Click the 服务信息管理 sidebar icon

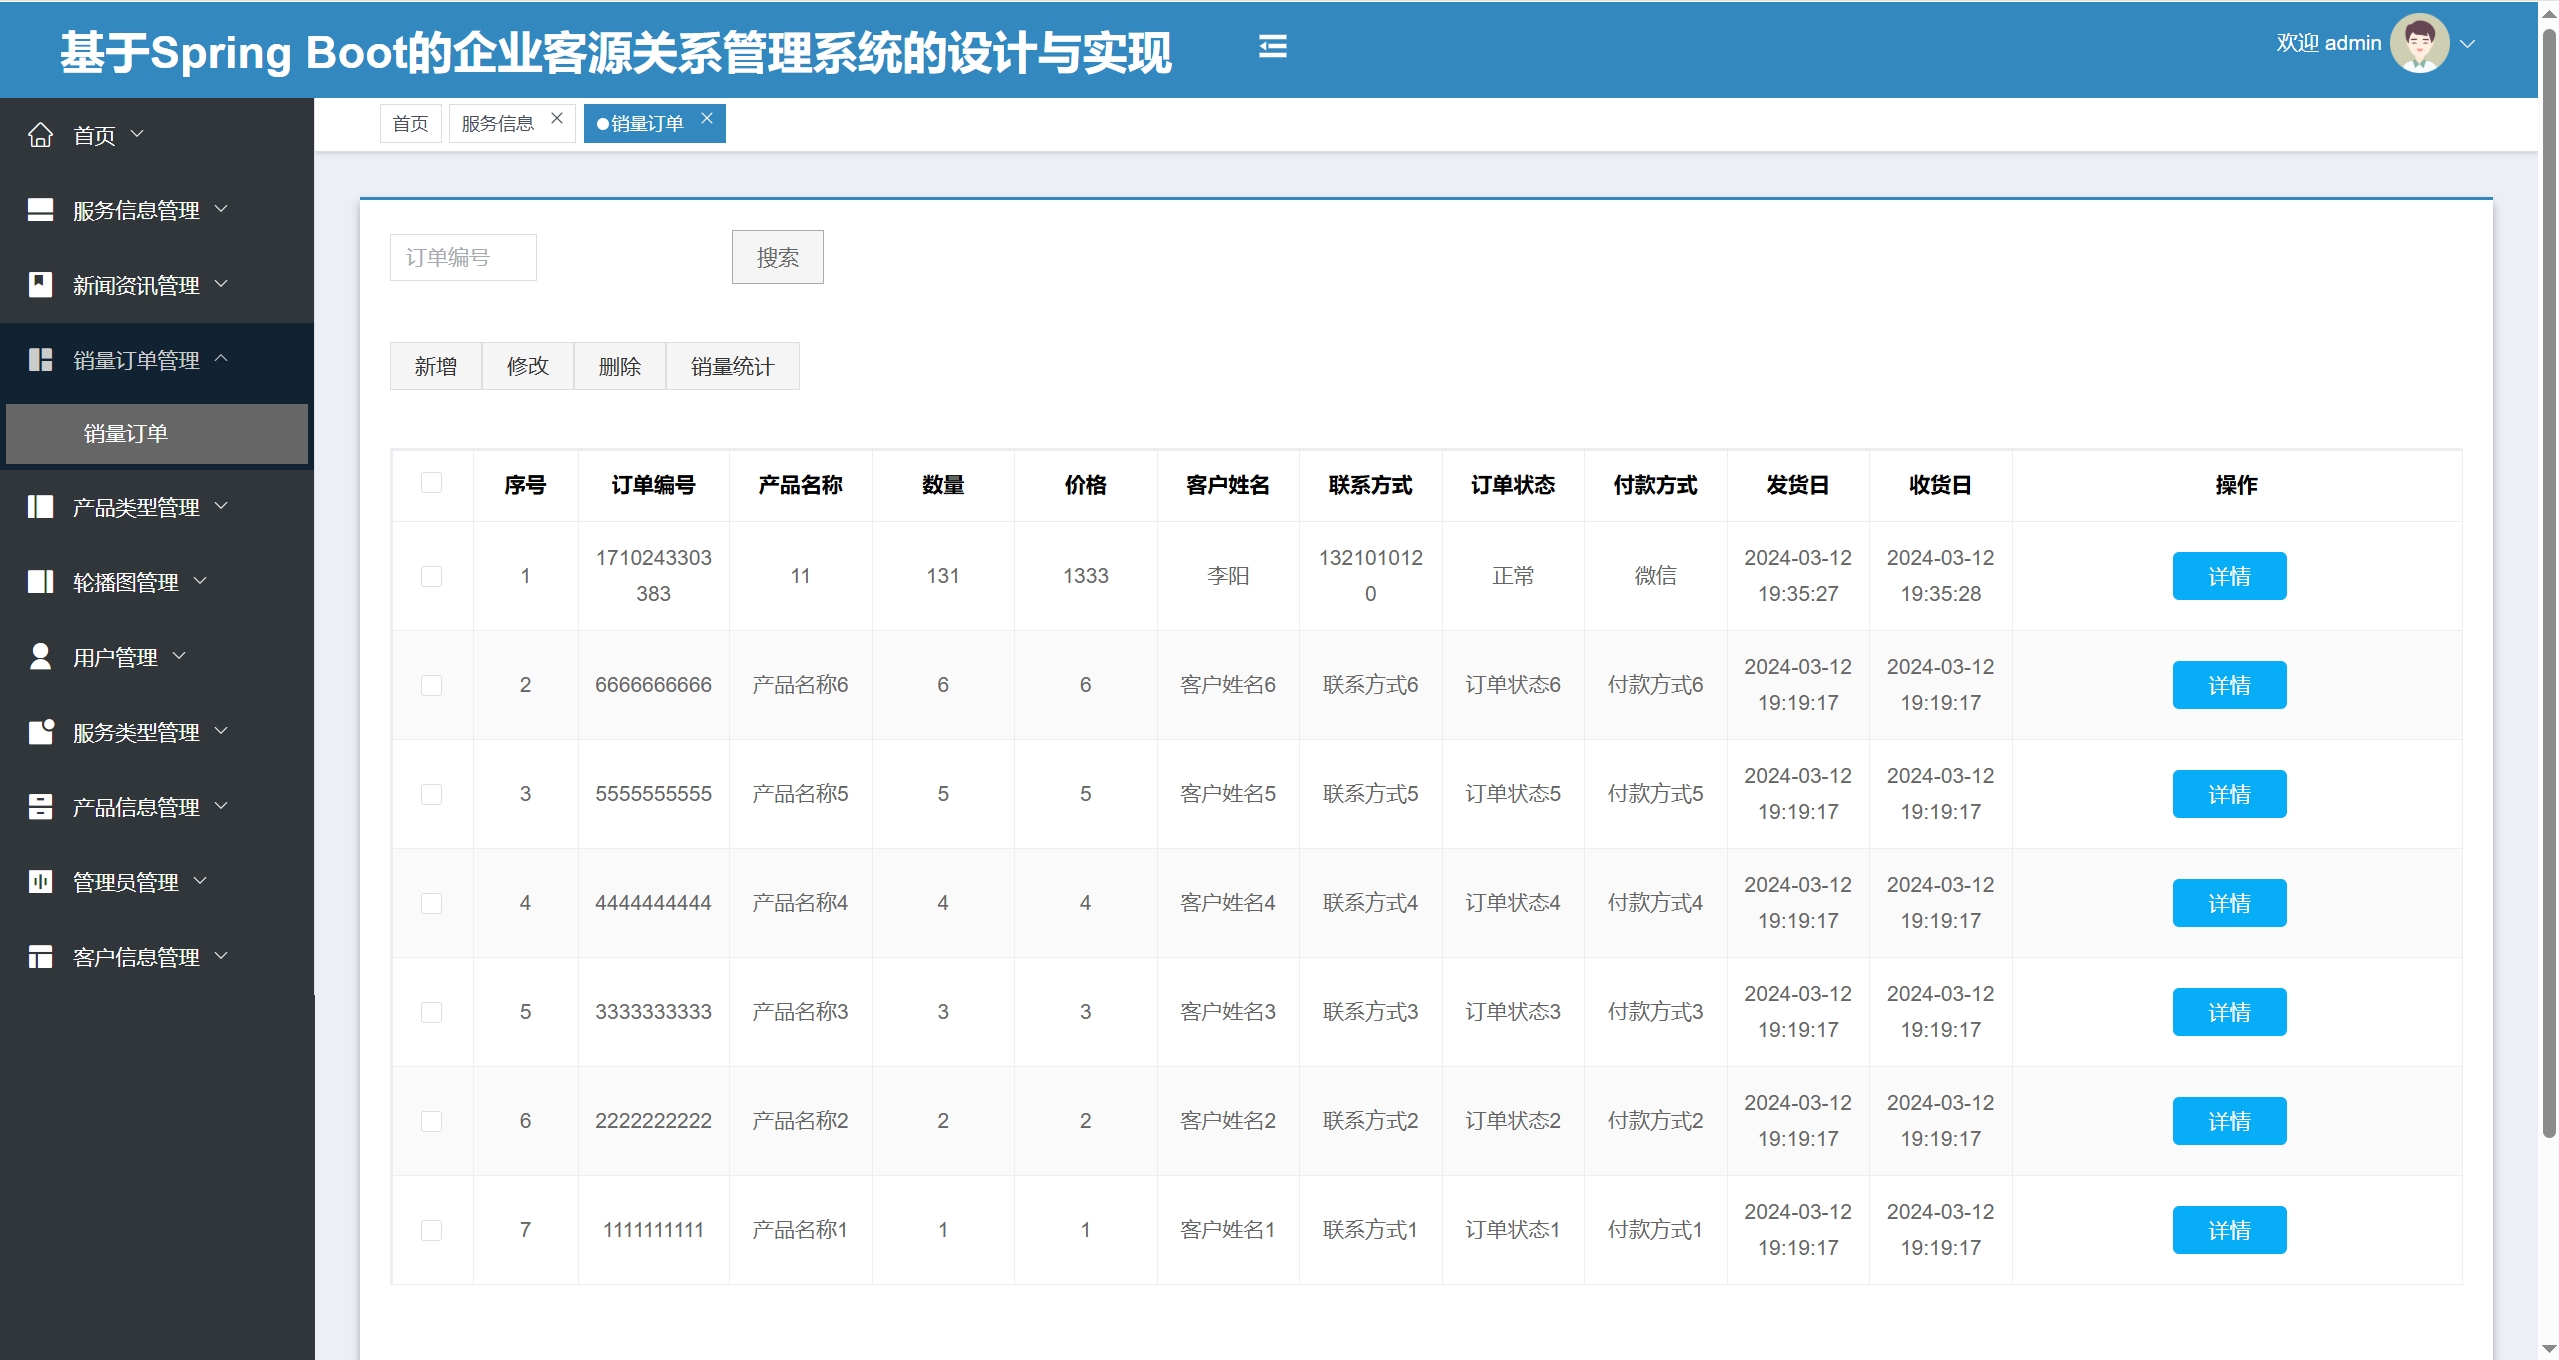(x=40, y=210)
